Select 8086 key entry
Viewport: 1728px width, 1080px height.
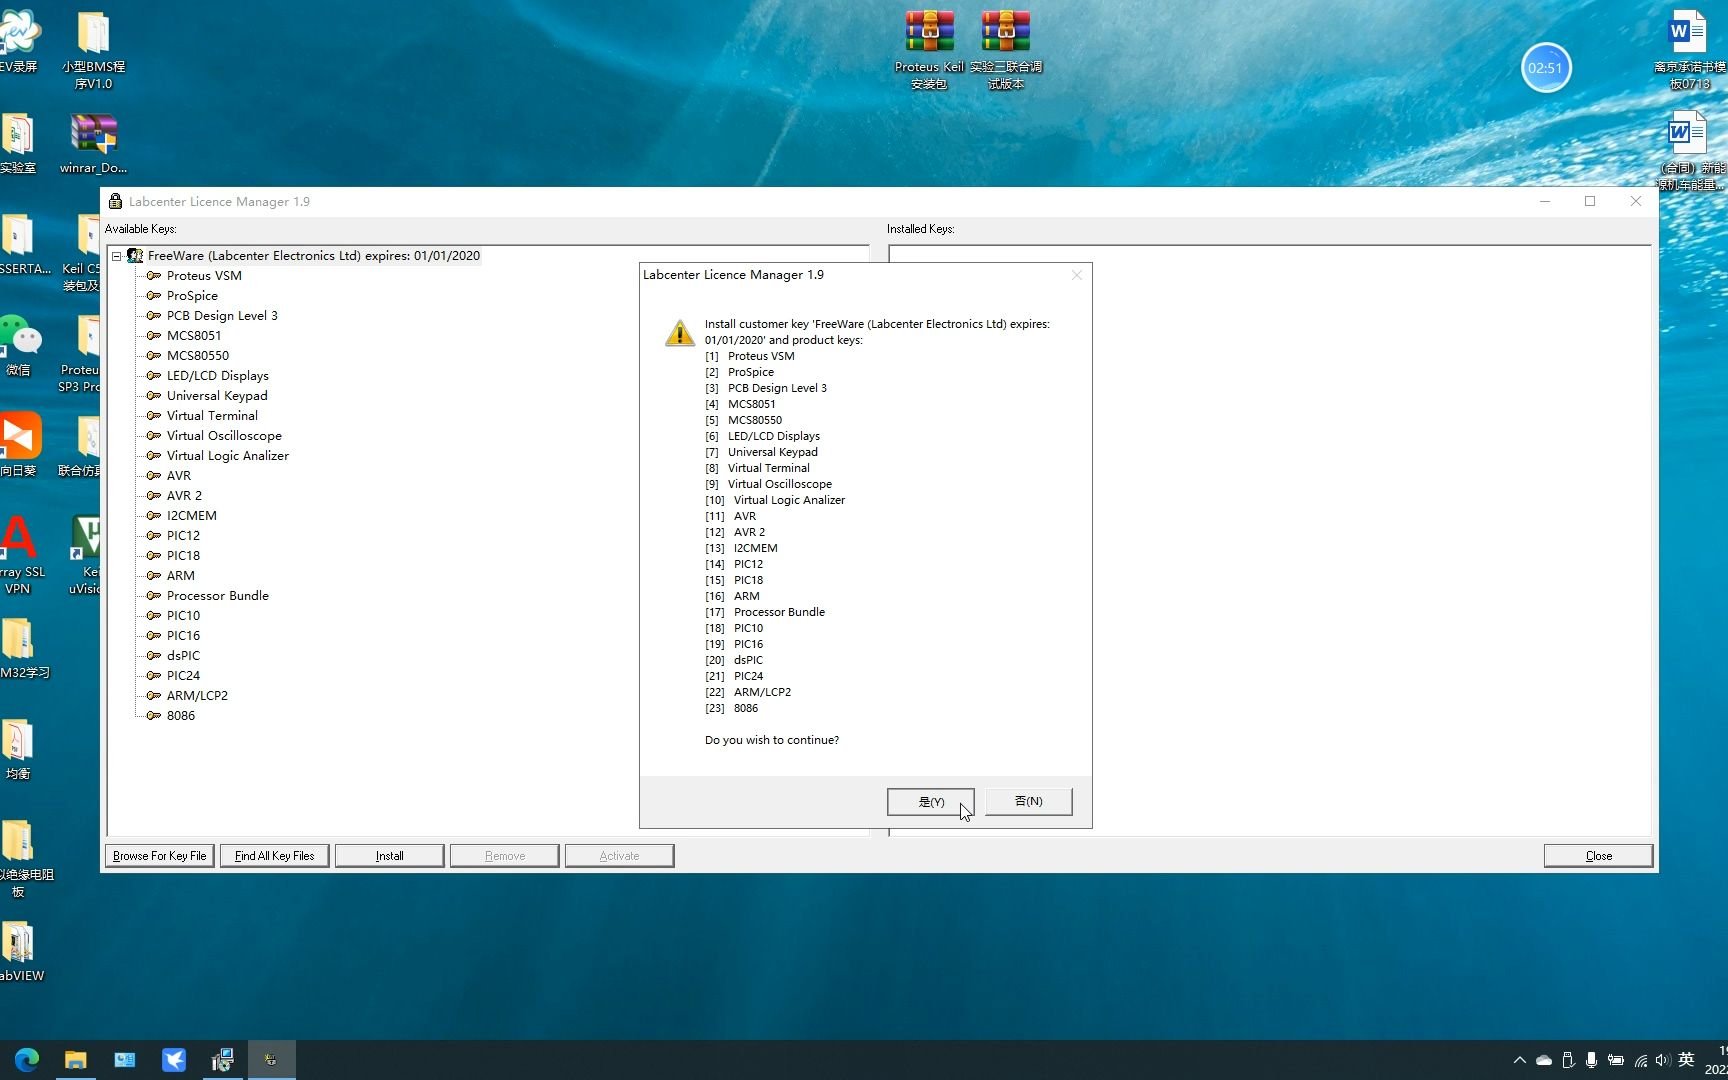pyautogui.click(x=181, y=716)
